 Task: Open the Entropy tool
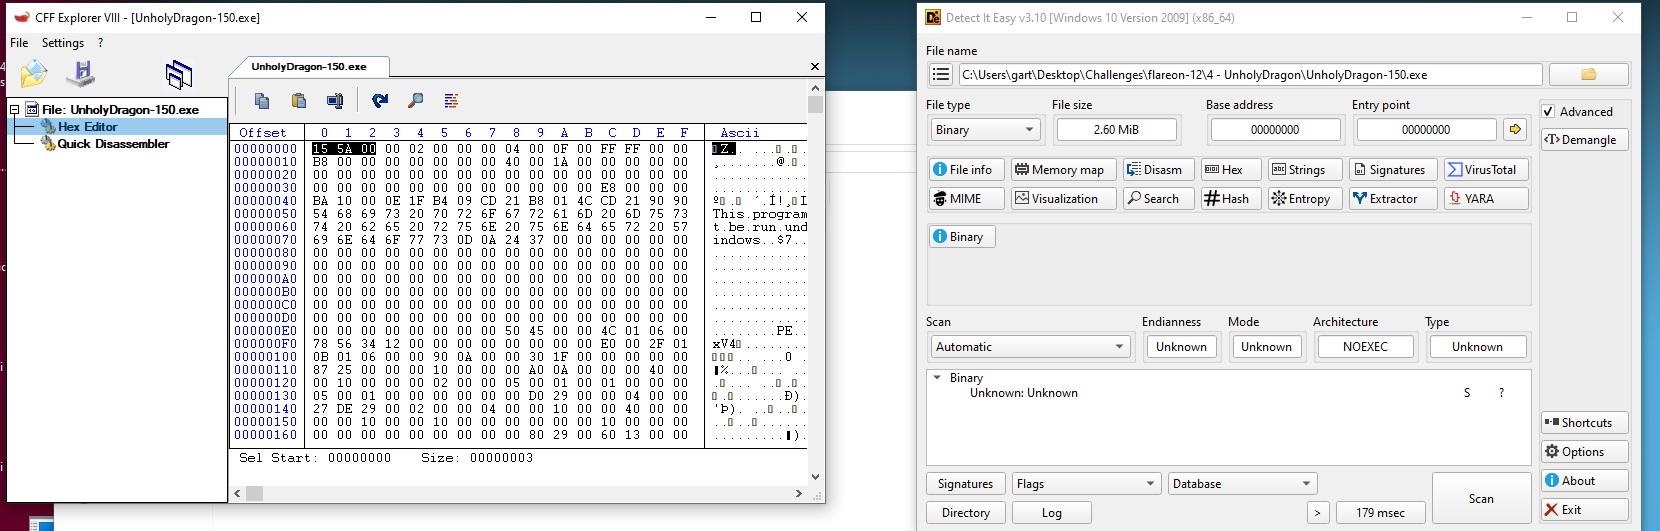1304,198
